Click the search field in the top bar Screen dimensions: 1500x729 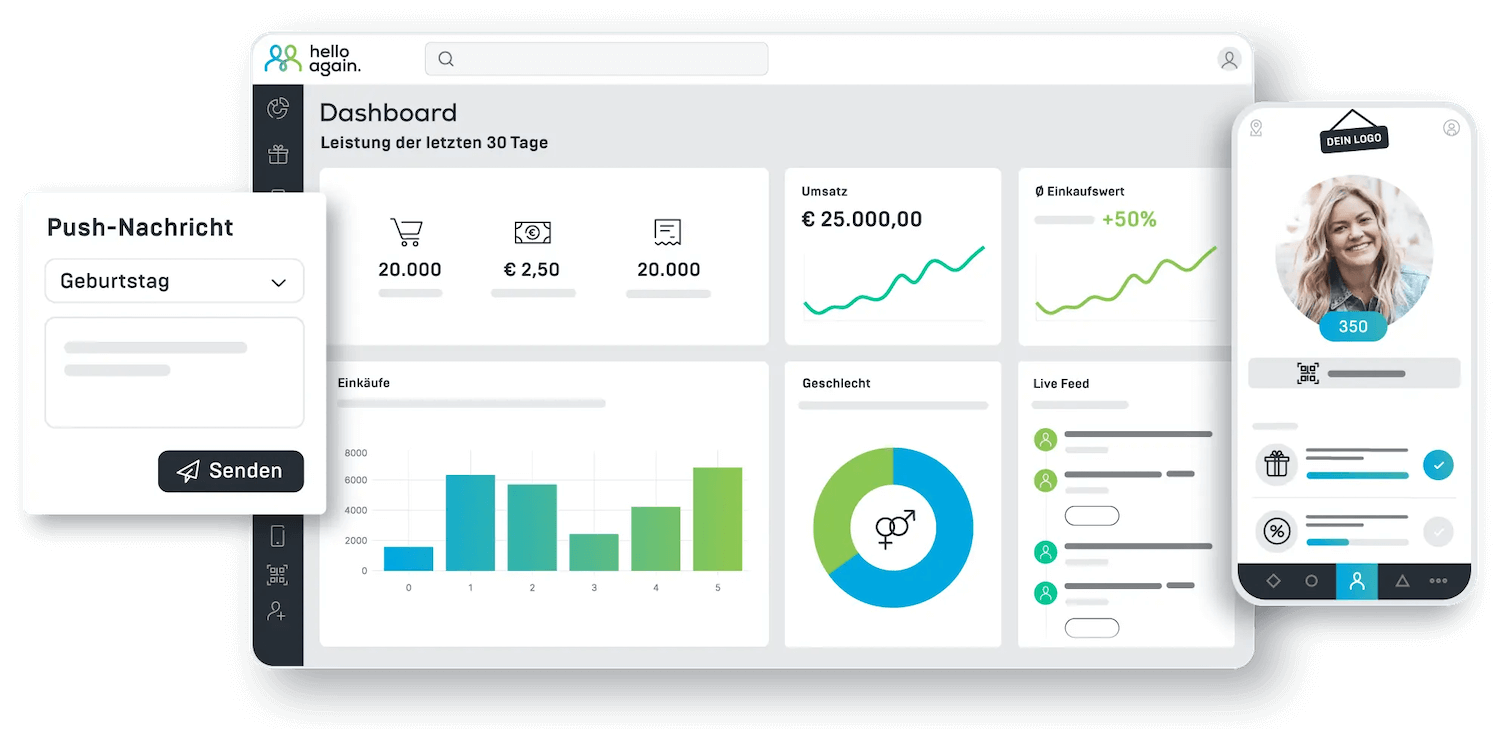pyautogui.click(x=596, y=59)
